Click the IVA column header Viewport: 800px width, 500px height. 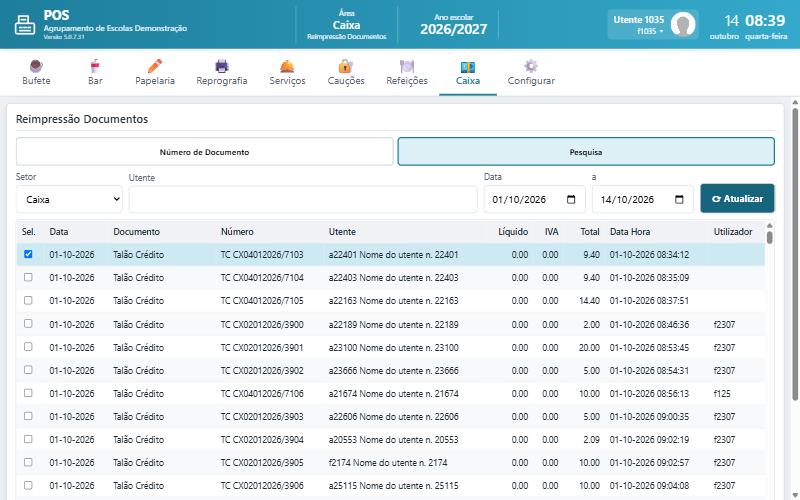click(x=551, y=232)
